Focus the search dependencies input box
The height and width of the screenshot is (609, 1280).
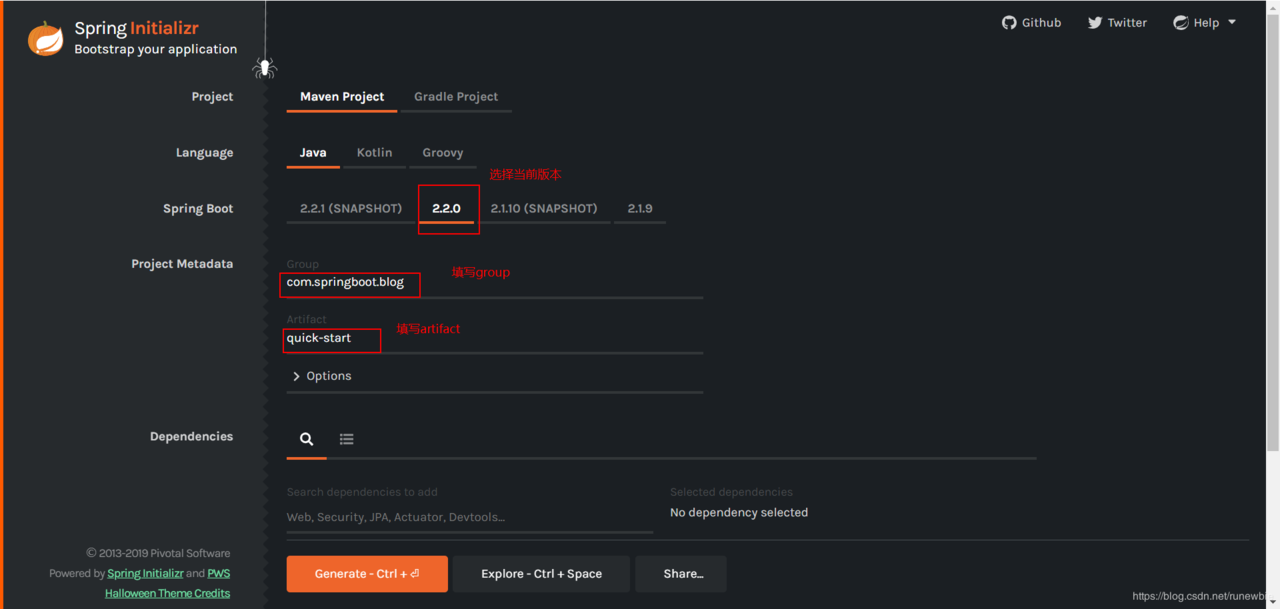[470, 517]
